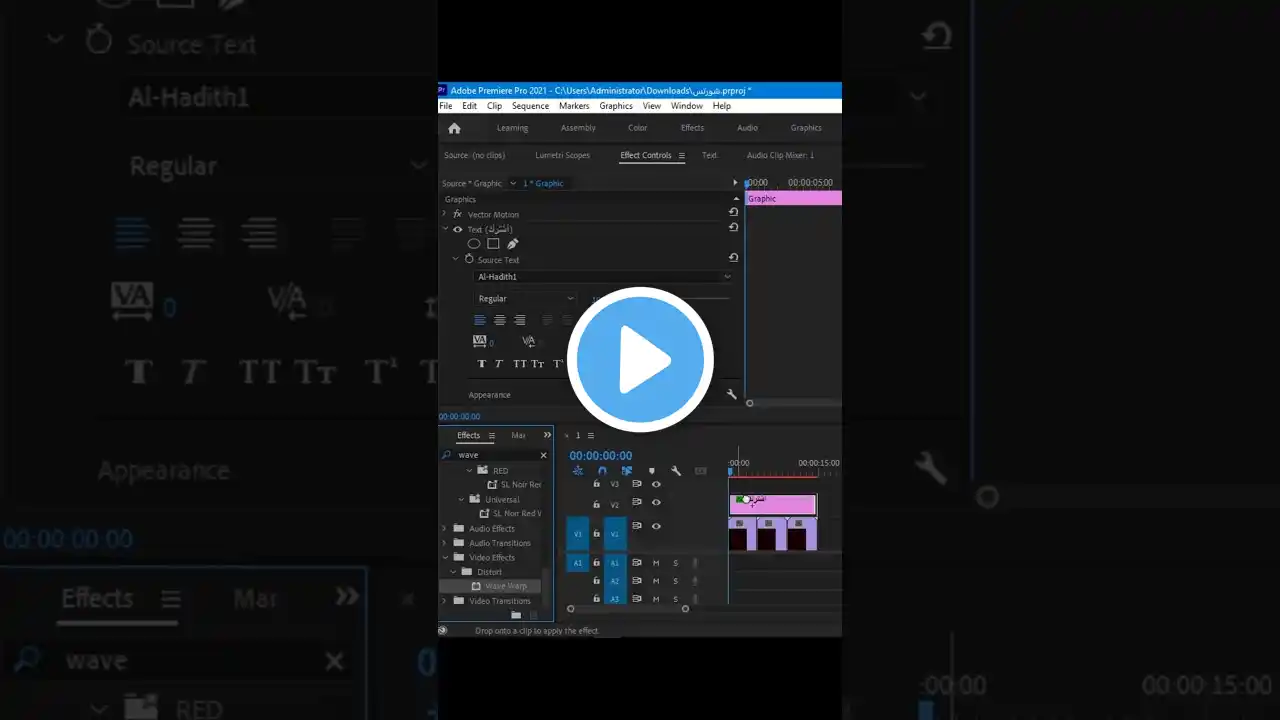Collapse the RED presets folder

(469, 470)
